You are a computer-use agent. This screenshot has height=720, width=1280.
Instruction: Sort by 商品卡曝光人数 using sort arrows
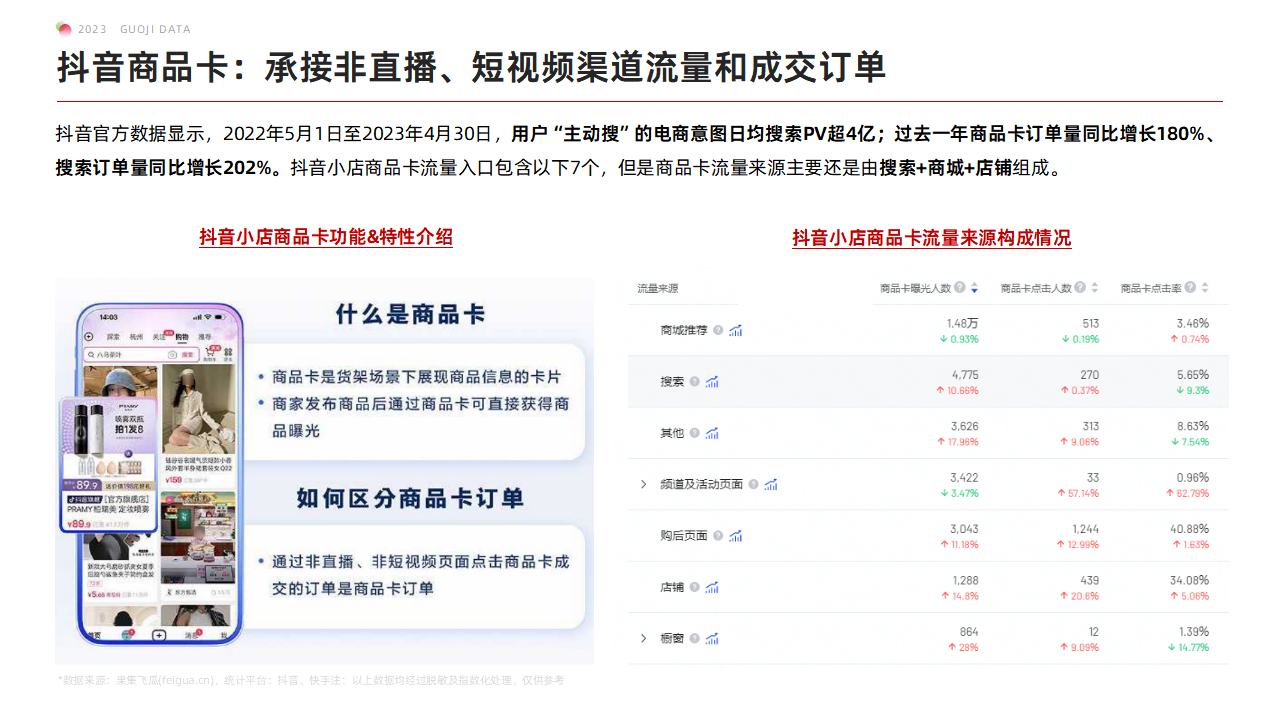(974, 288)
